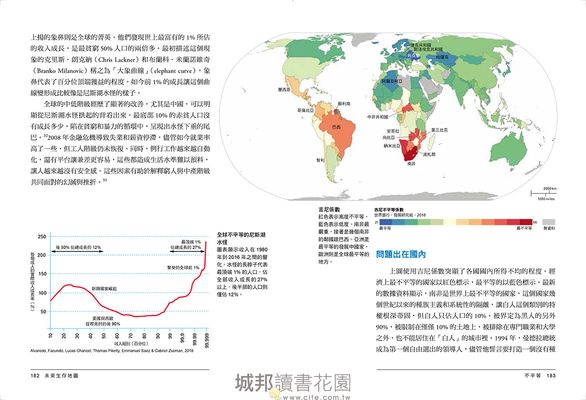The width and height of the screenshot is (586, 400).
Task: Click the blue heading 問題出在國內
Action: [x=401, y=255]
